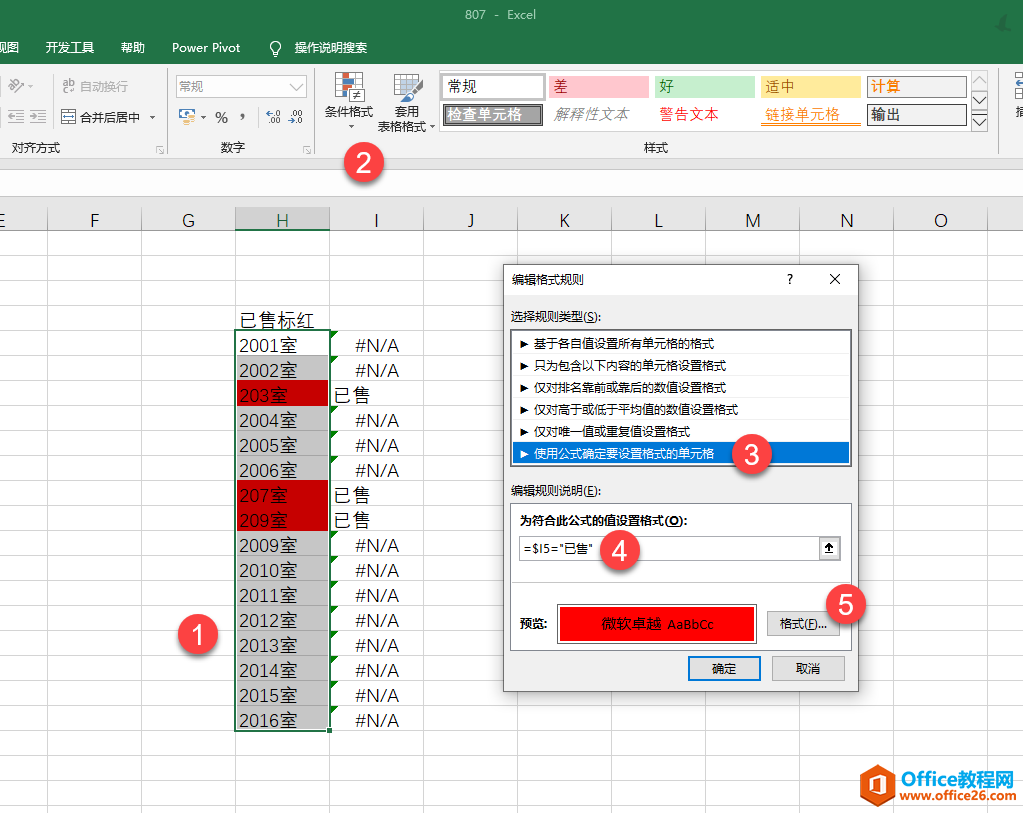Click red cell 203室
This screenshot has height=813, width=1023.
point(282,395)
